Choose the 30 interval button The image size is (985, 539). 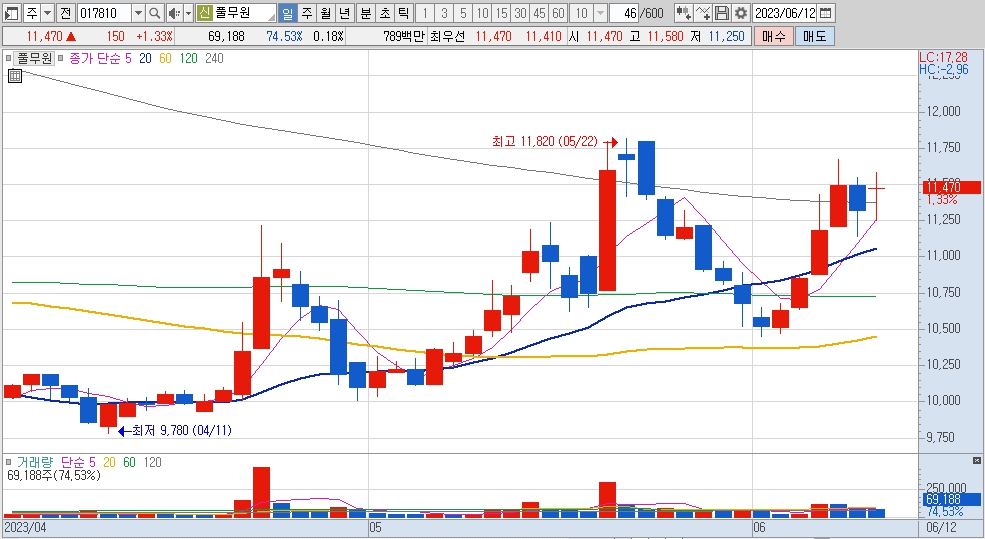(520, 13)
